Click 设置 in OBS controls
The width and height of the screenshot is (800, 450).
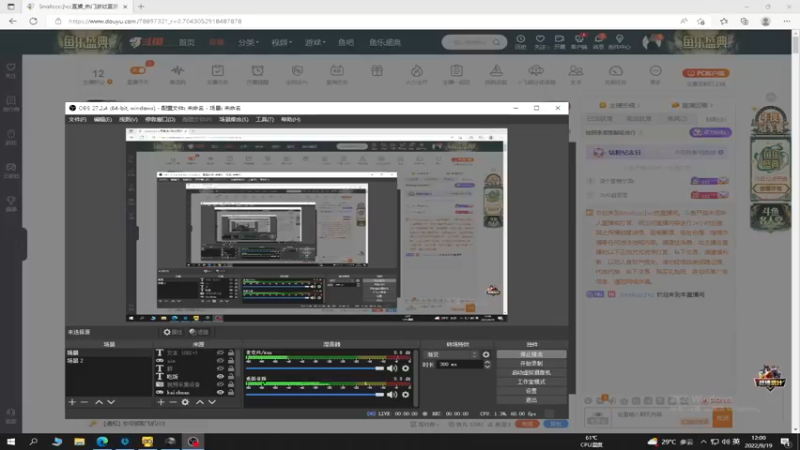(531, 391)
